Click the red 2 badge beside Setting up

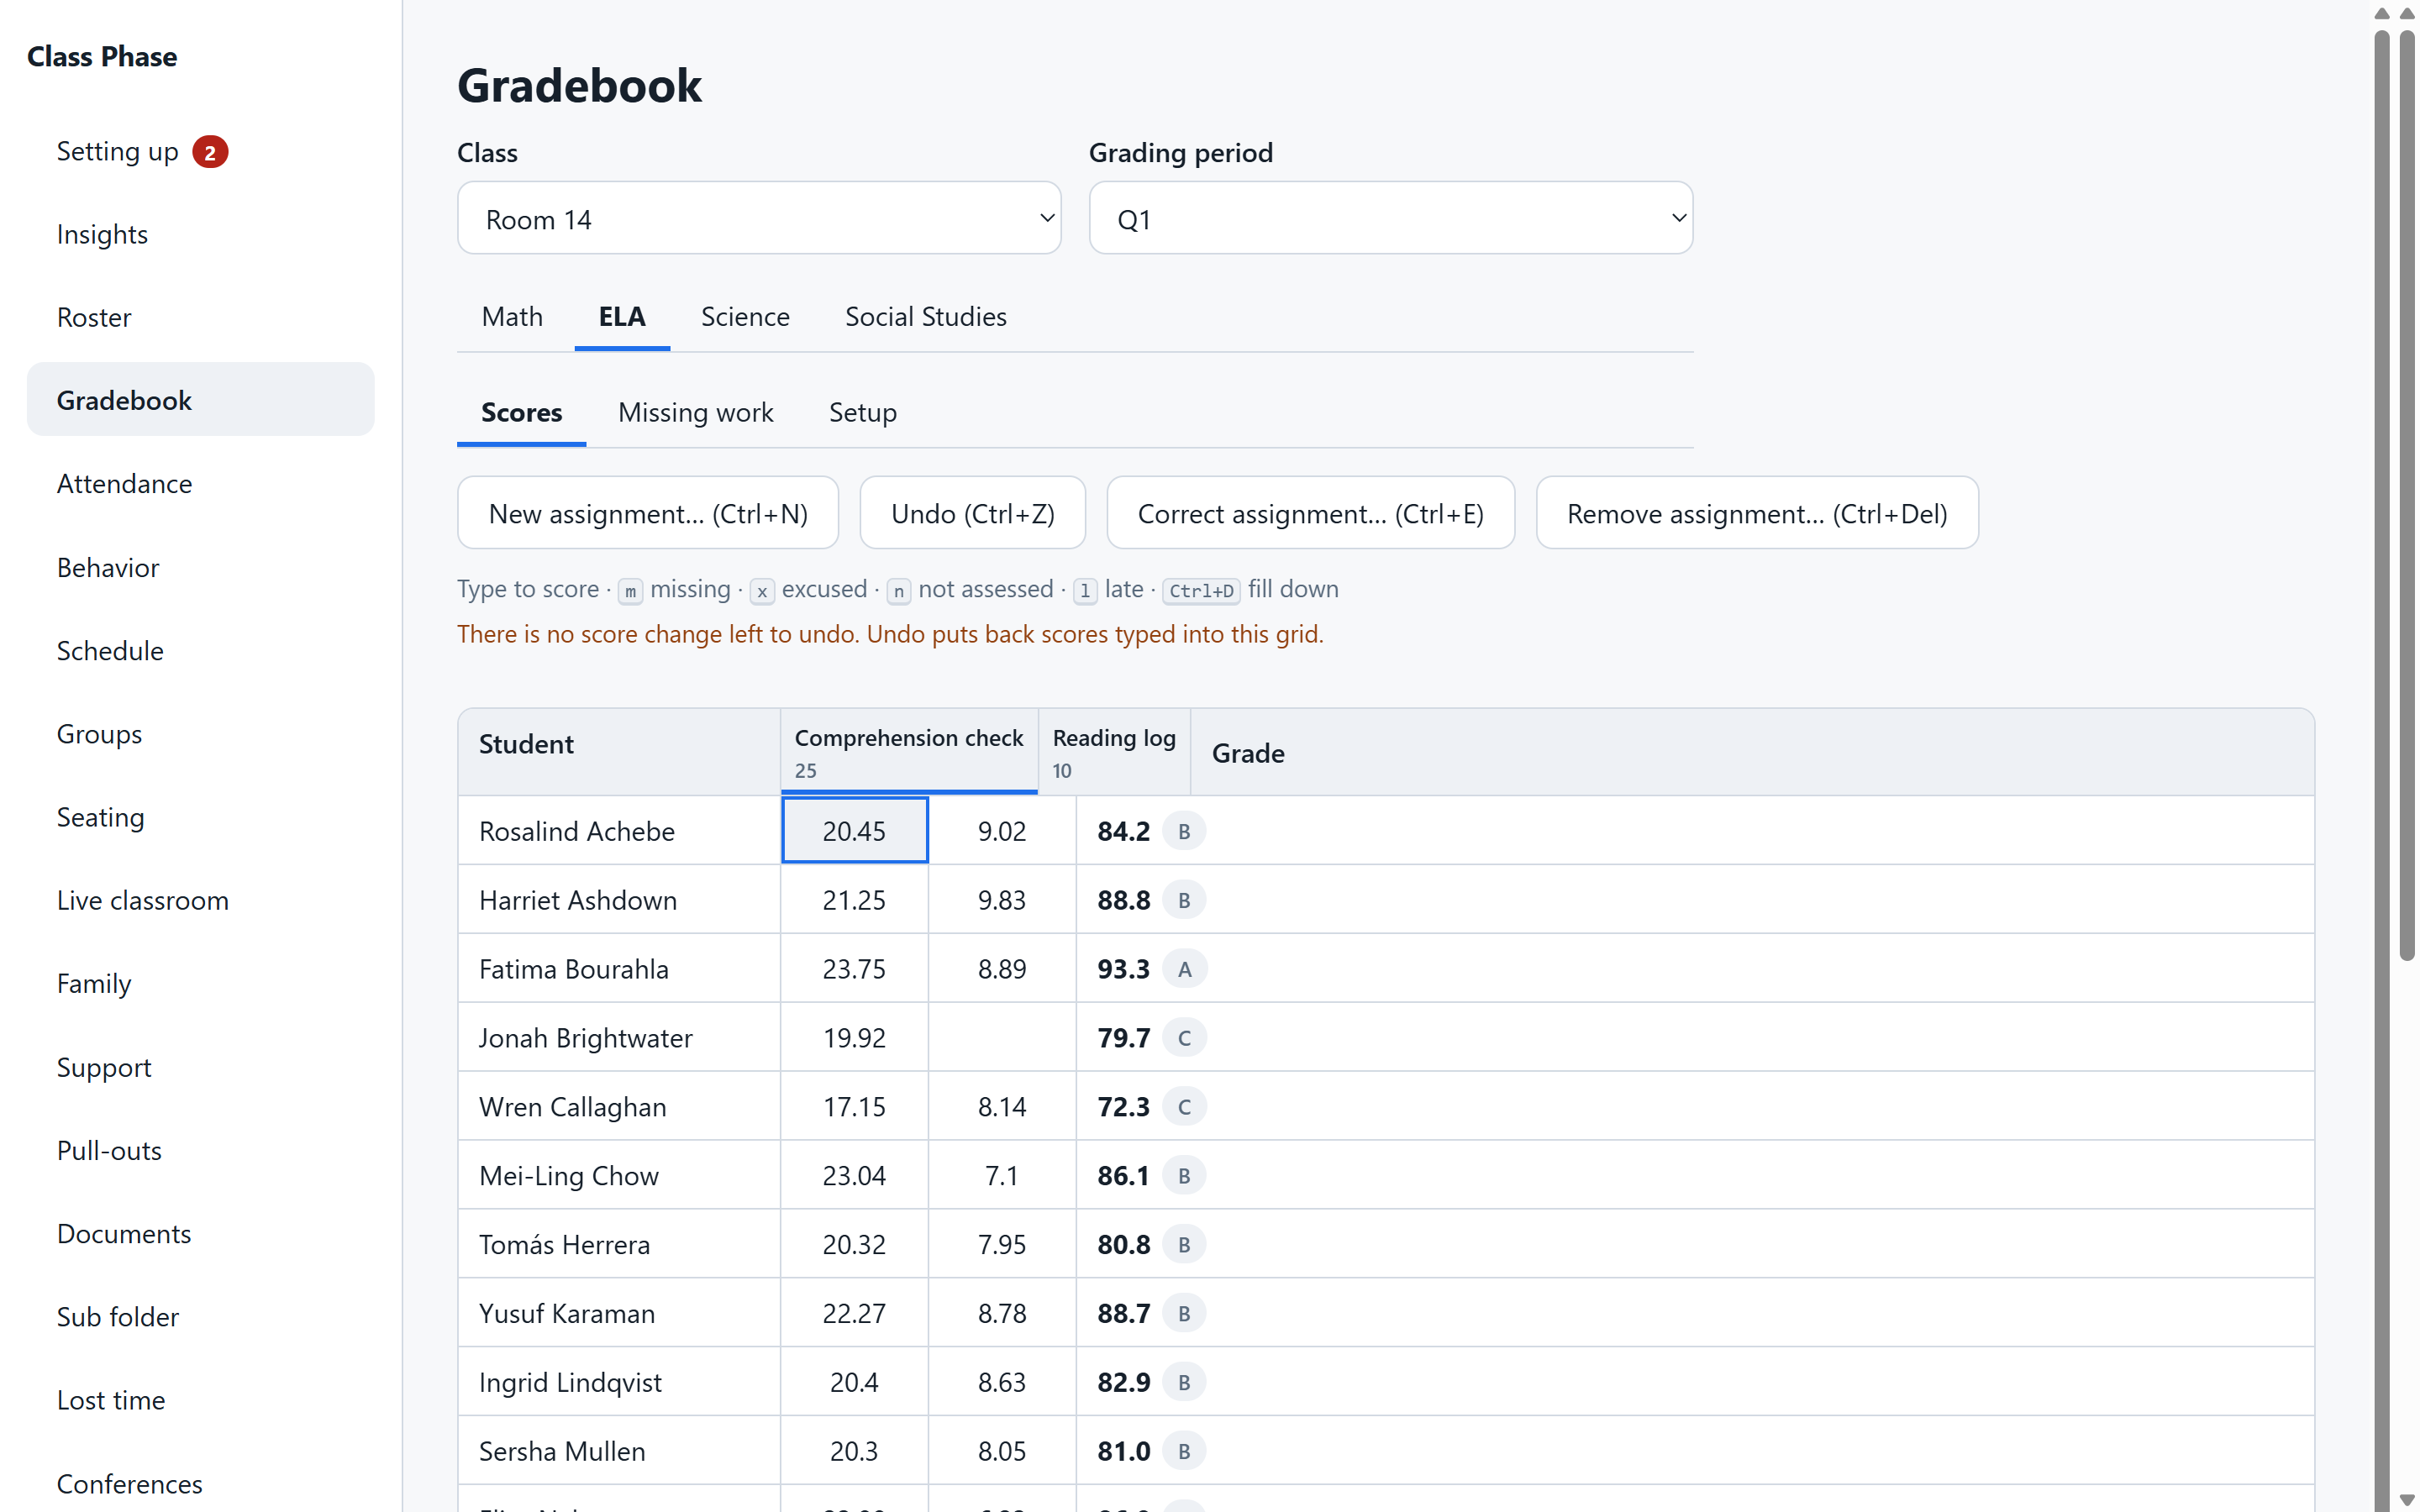[210, 152]
